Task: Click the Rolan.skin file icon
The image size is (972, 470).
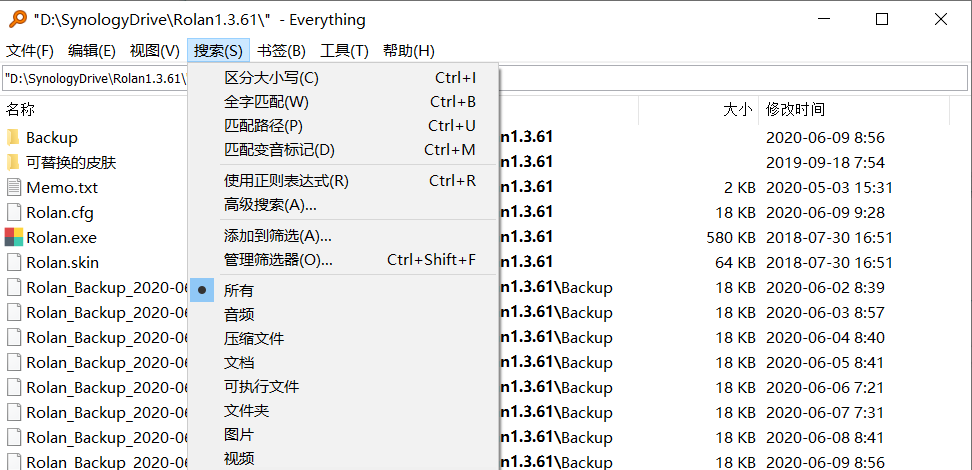Action: [x=14, y=262]
